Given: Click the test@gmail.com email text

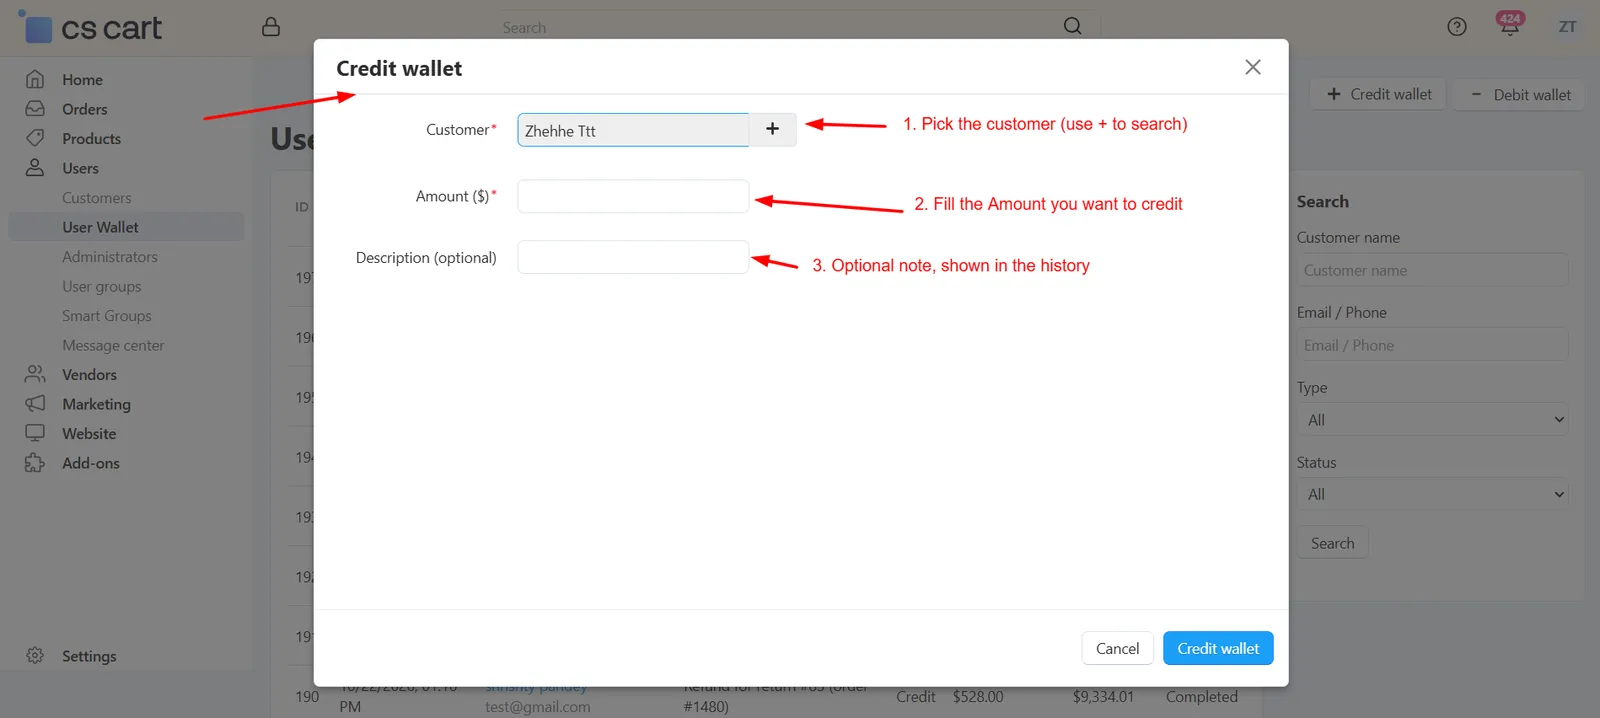Looking at the screenshot, I should point(538,707).
